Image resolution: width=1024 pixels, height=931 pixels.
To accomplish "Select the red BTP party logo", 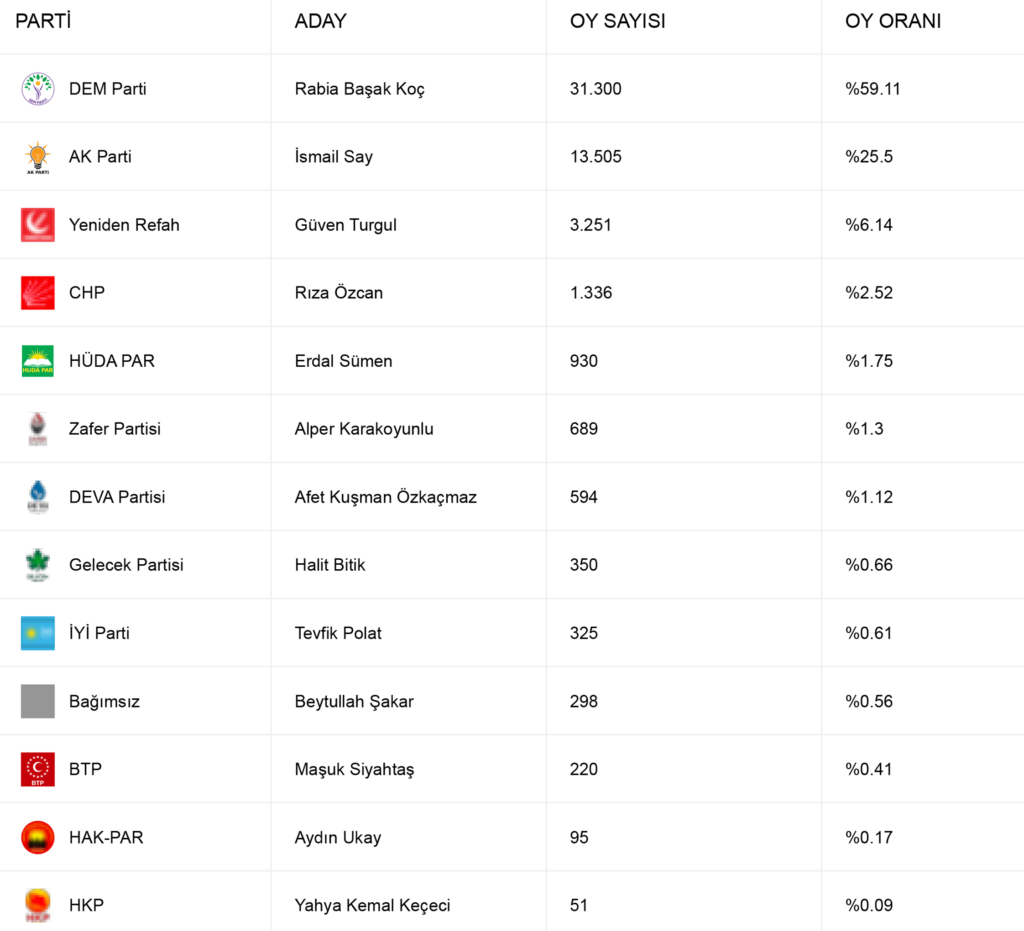I will click(38, 769).
